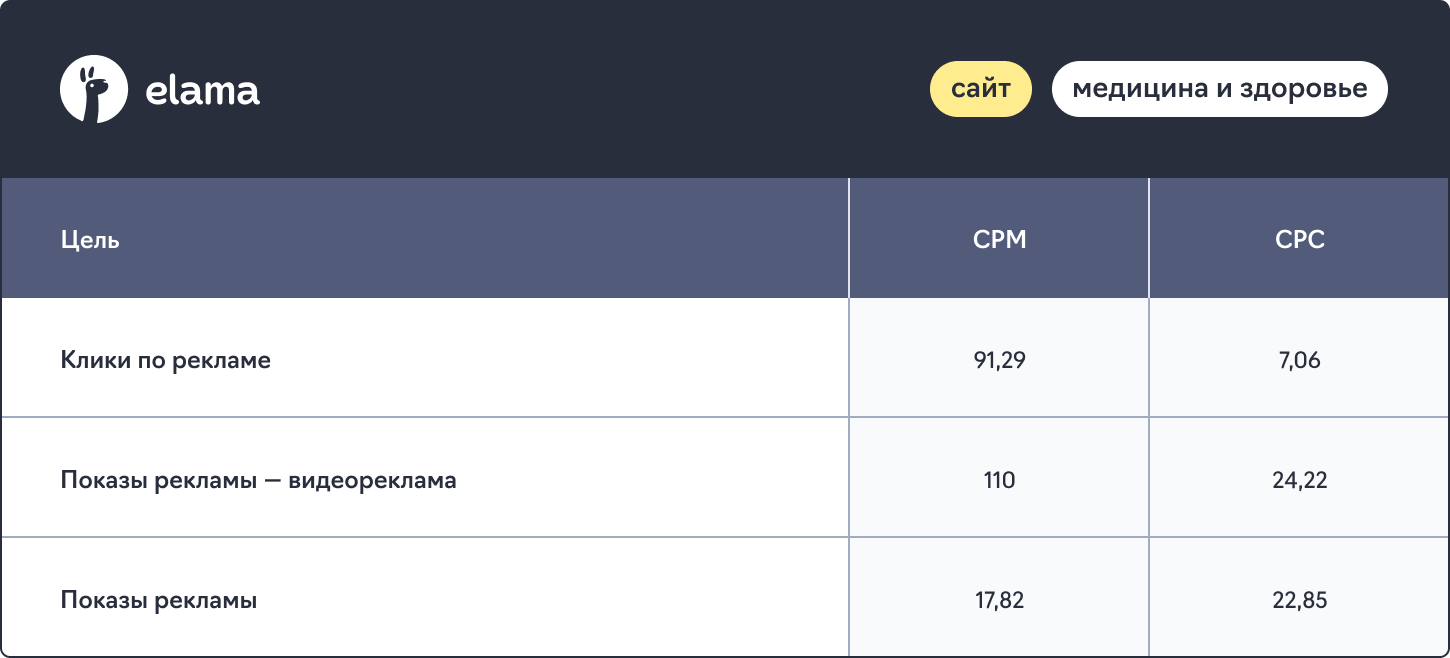This screenshot has width=1450, height=658.
Task: Click CPM value 91,29
Action: 1000,360
